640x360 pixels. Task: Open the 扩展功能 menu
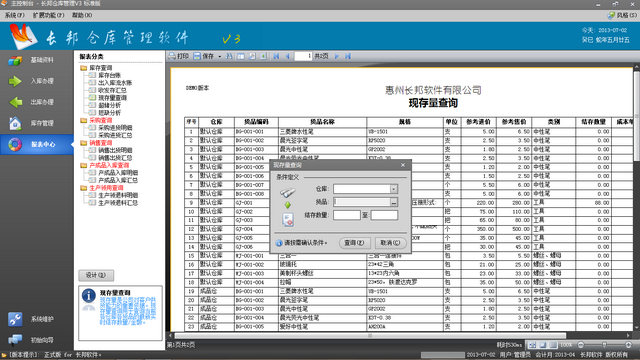(x=48, y=15)
